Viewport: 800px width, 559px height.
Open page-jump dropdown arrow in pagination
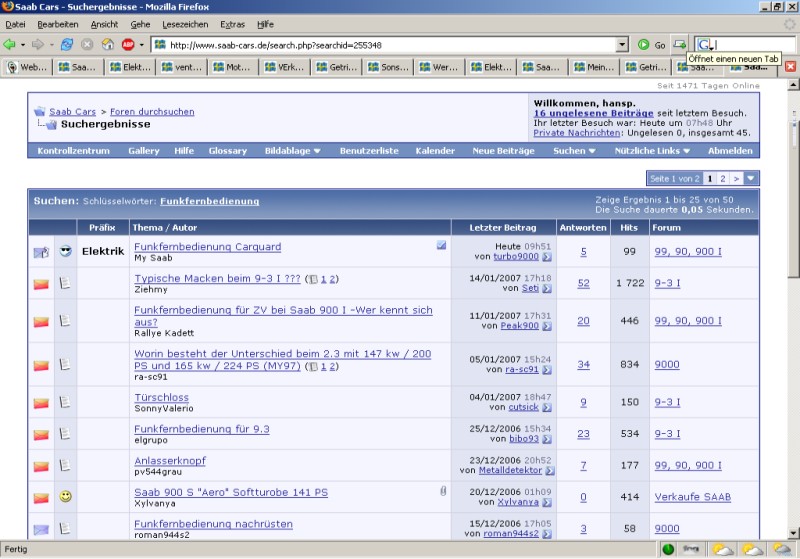[x=751, y=178]
